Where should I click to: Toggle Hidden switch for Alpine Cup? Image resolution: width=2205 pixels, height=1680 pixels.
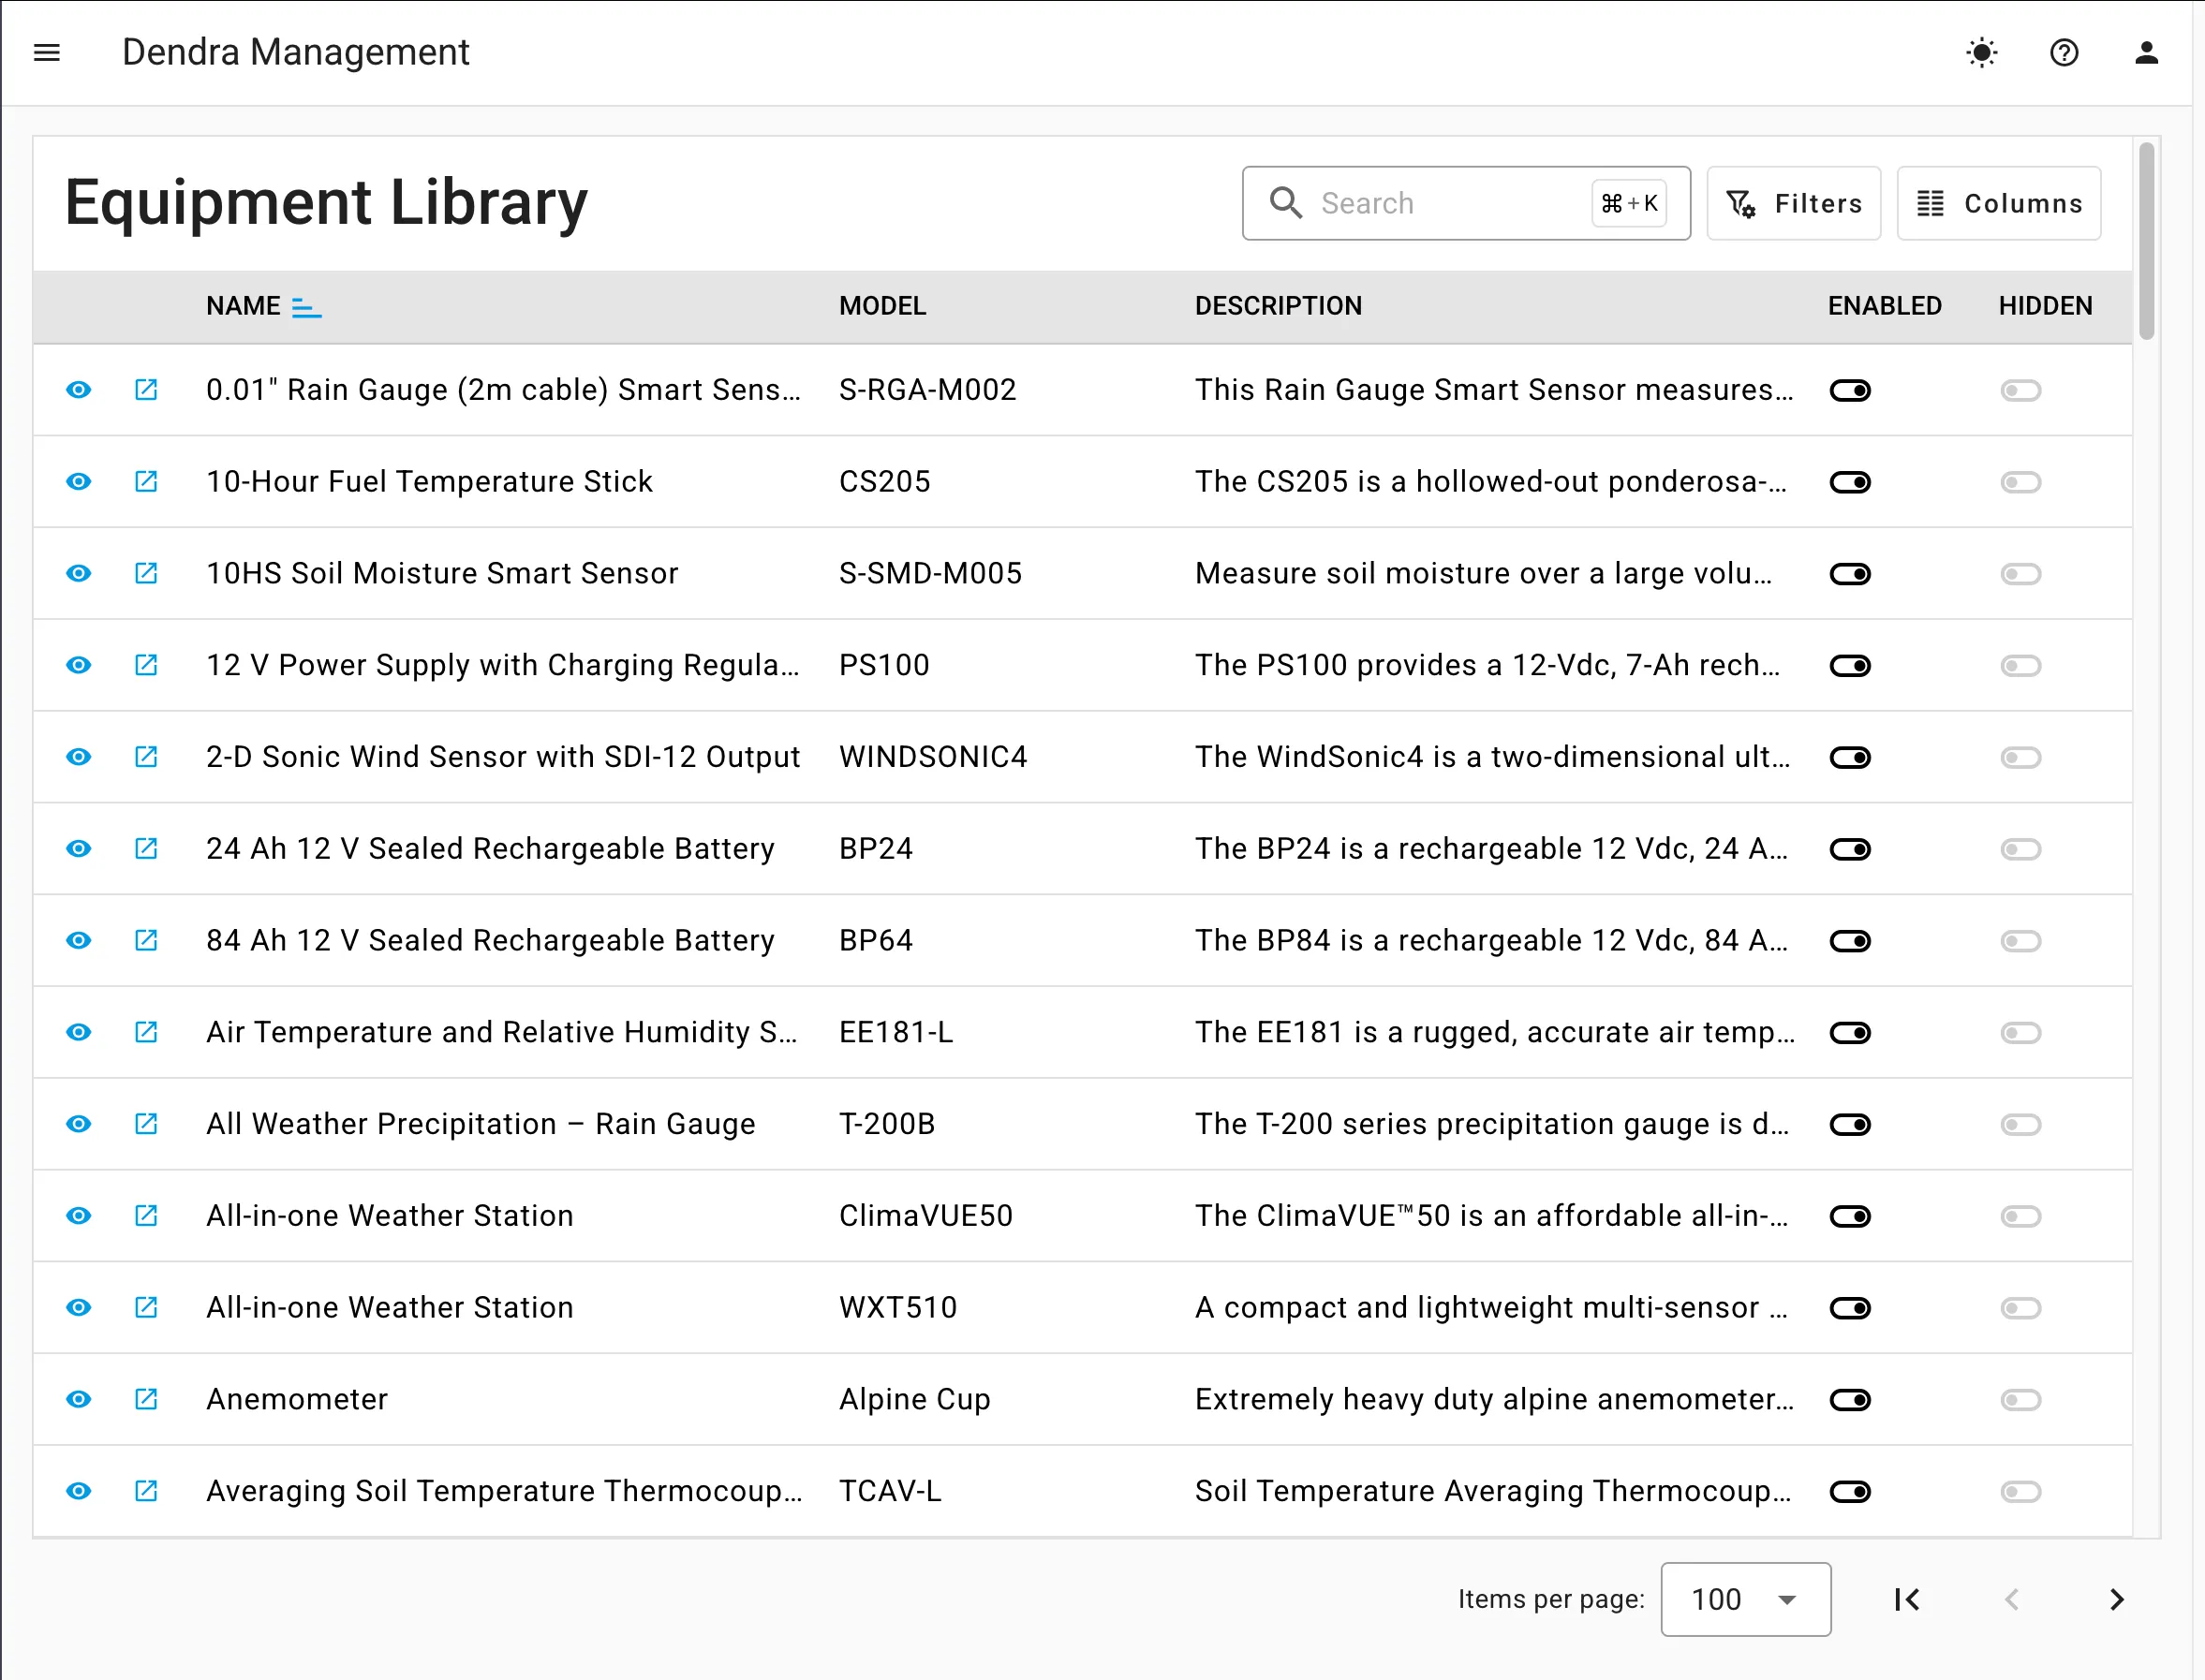point(2020,1400)
